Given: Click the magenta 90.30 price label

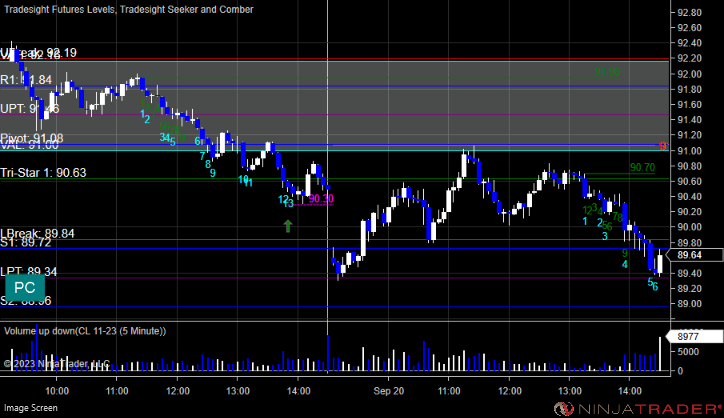Looking at the screenshot, I should pyautogui.click(x=321, y=199).
